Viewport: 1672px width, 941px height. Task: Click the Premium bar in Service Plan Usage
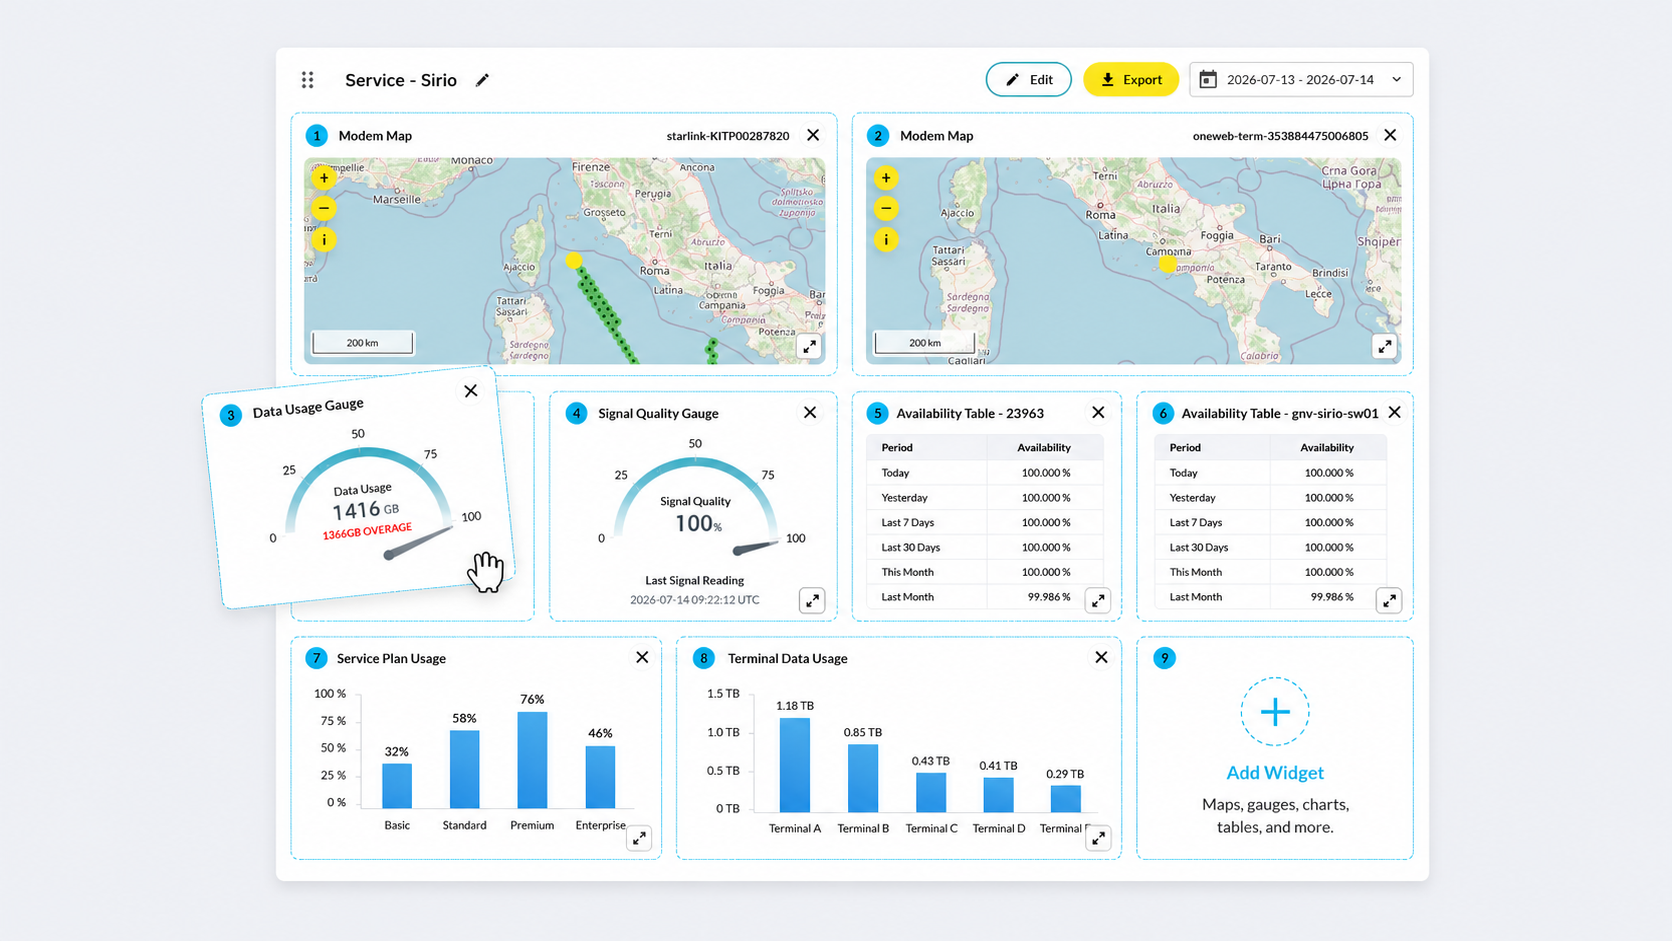point(532,760)
